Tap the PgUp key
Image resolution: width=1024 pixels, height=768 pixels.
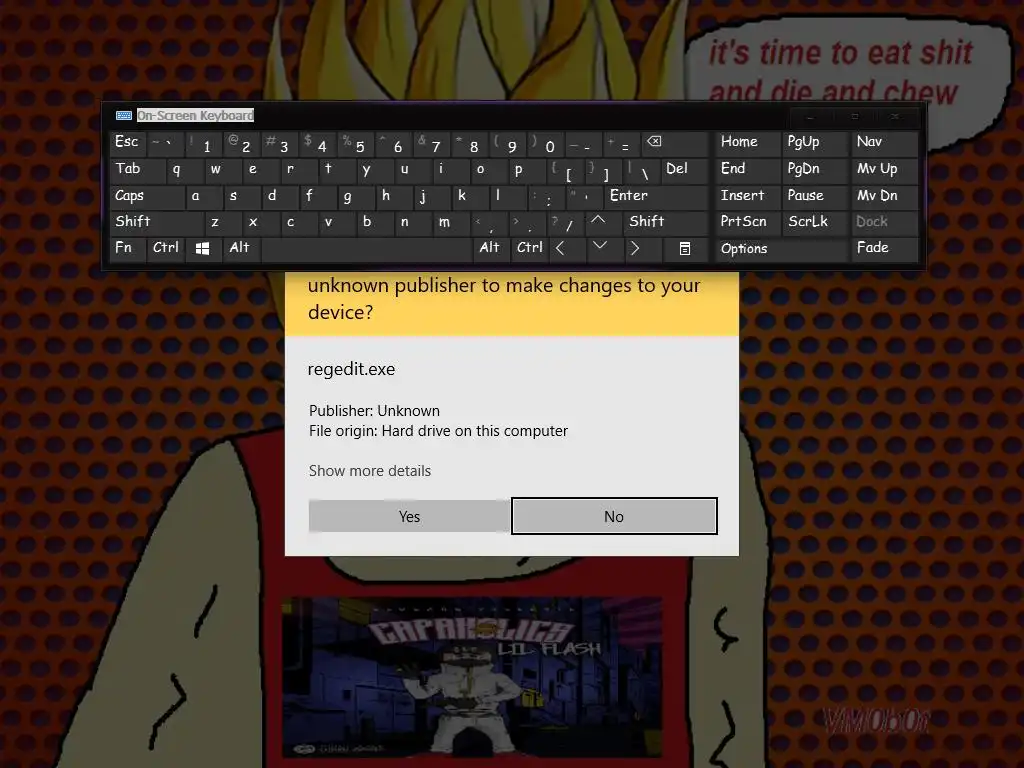[x=814, y=143]
